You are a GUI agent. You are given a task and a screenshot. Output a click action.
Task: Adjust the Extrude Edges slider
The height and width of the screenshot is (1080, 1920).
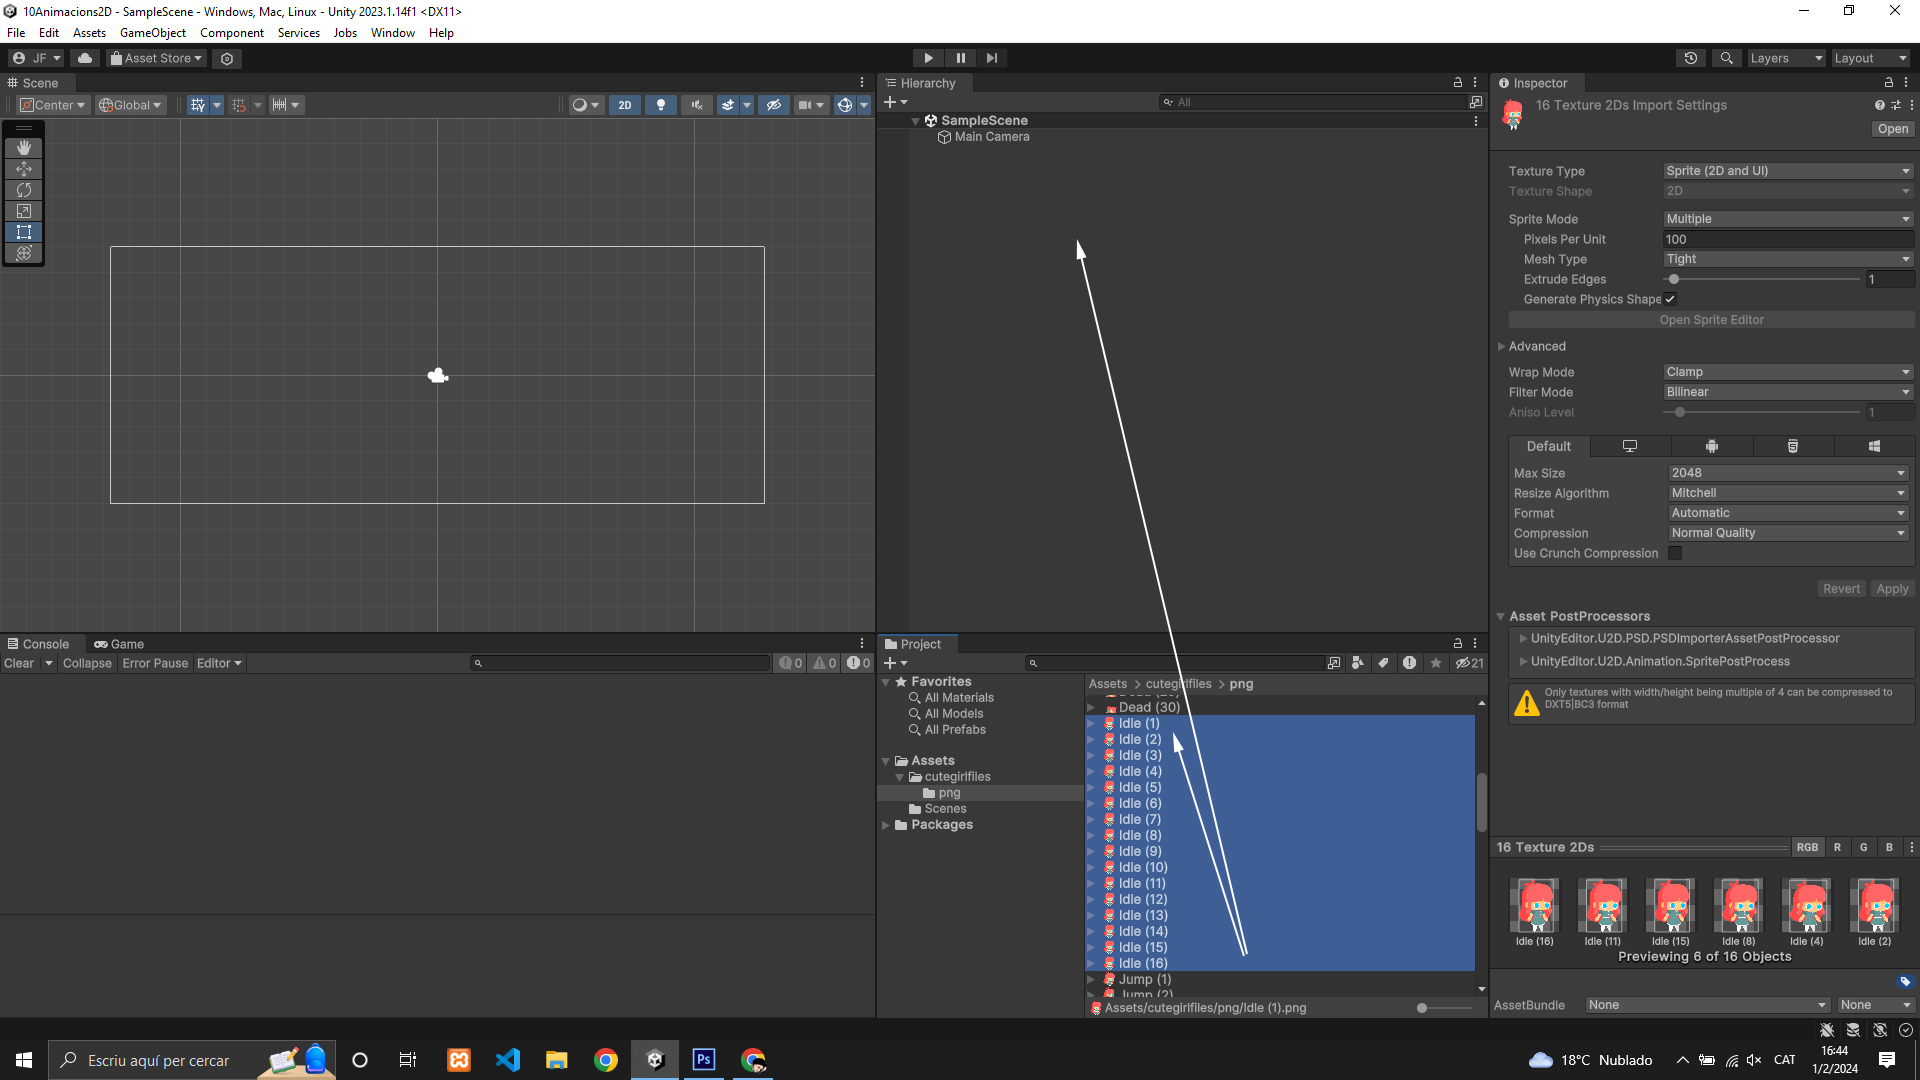pos(1674,279)
